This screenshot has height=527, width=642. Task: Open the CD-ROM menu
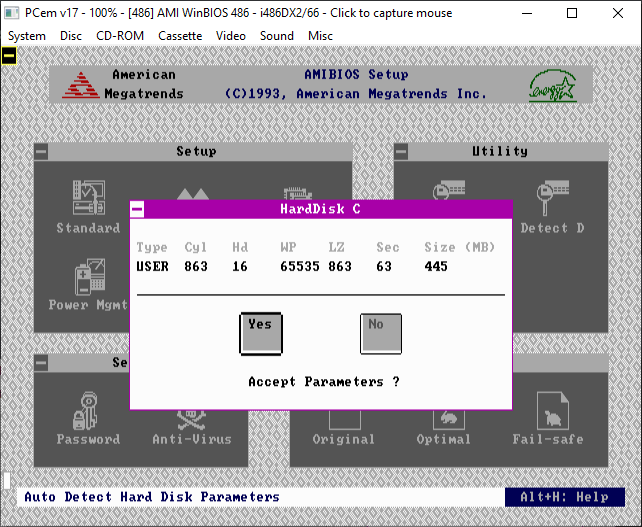point(120,36)
